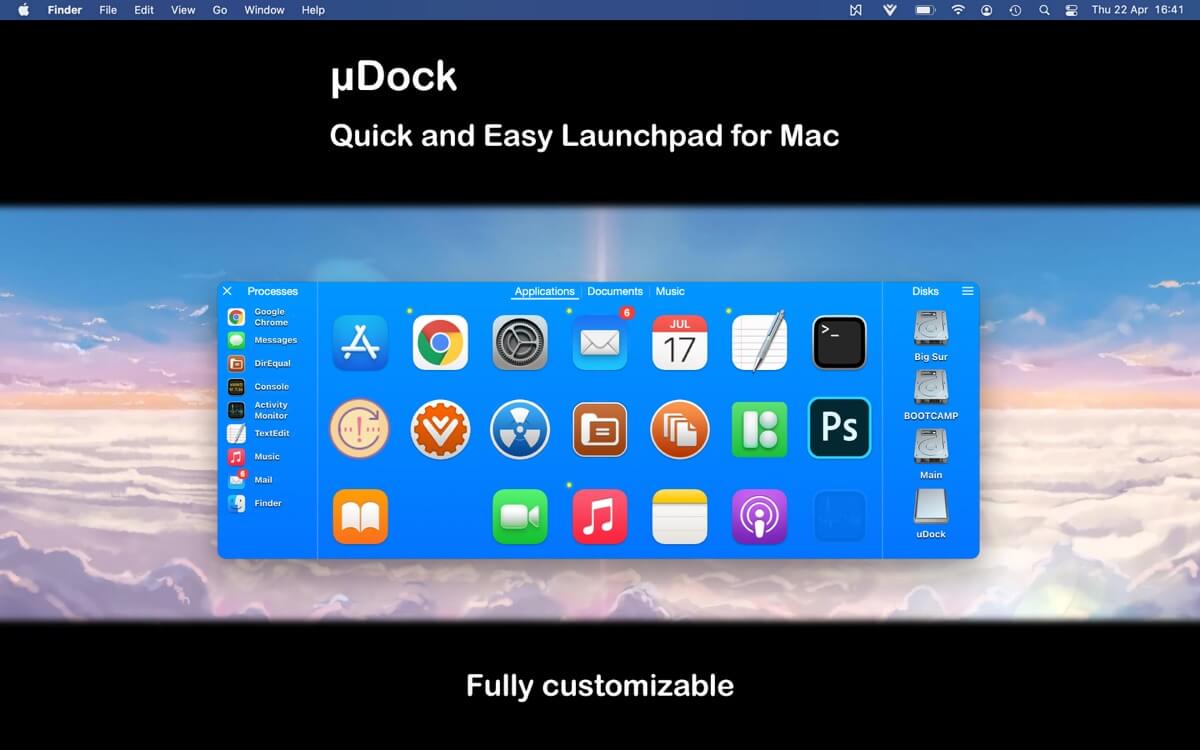Open the Calendar icon showing JUL 17
The width and height of the screenshot is (1200, 750).
(680, 343)
